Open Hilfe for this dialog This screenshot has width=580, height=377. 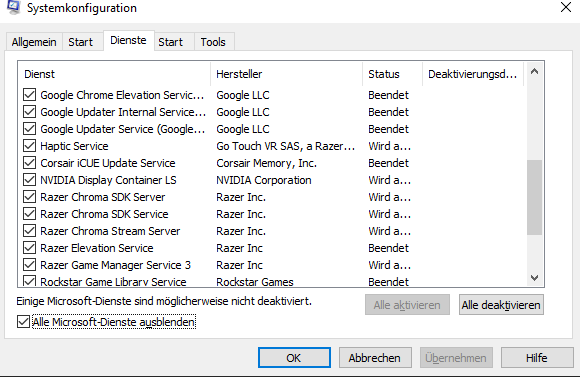click(x=537, y=358)
